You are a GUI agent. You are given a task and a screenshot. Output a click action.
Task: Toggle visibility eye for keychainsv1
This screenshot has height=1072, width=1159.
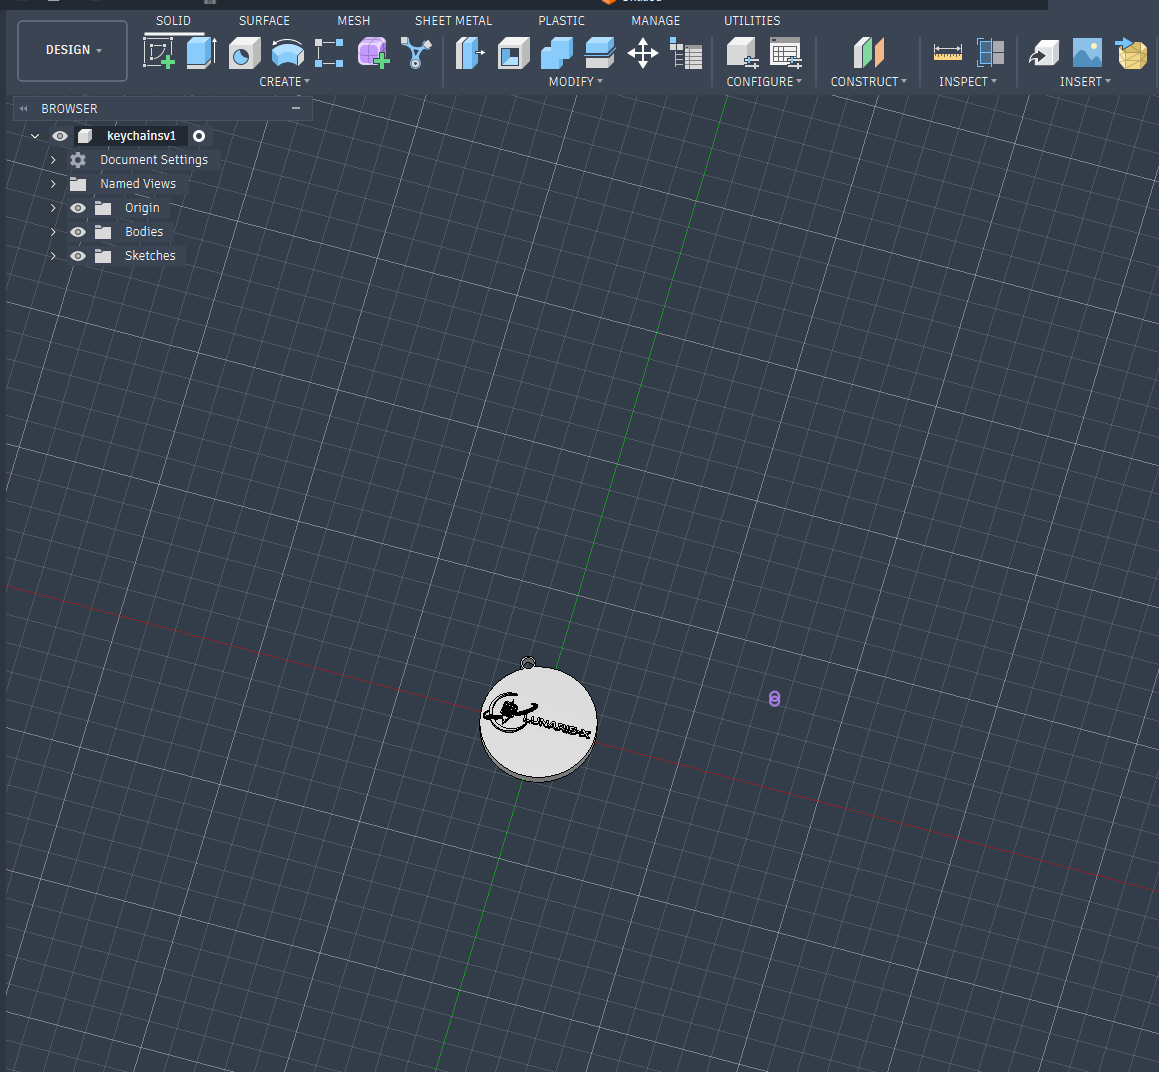coord(60,136)
